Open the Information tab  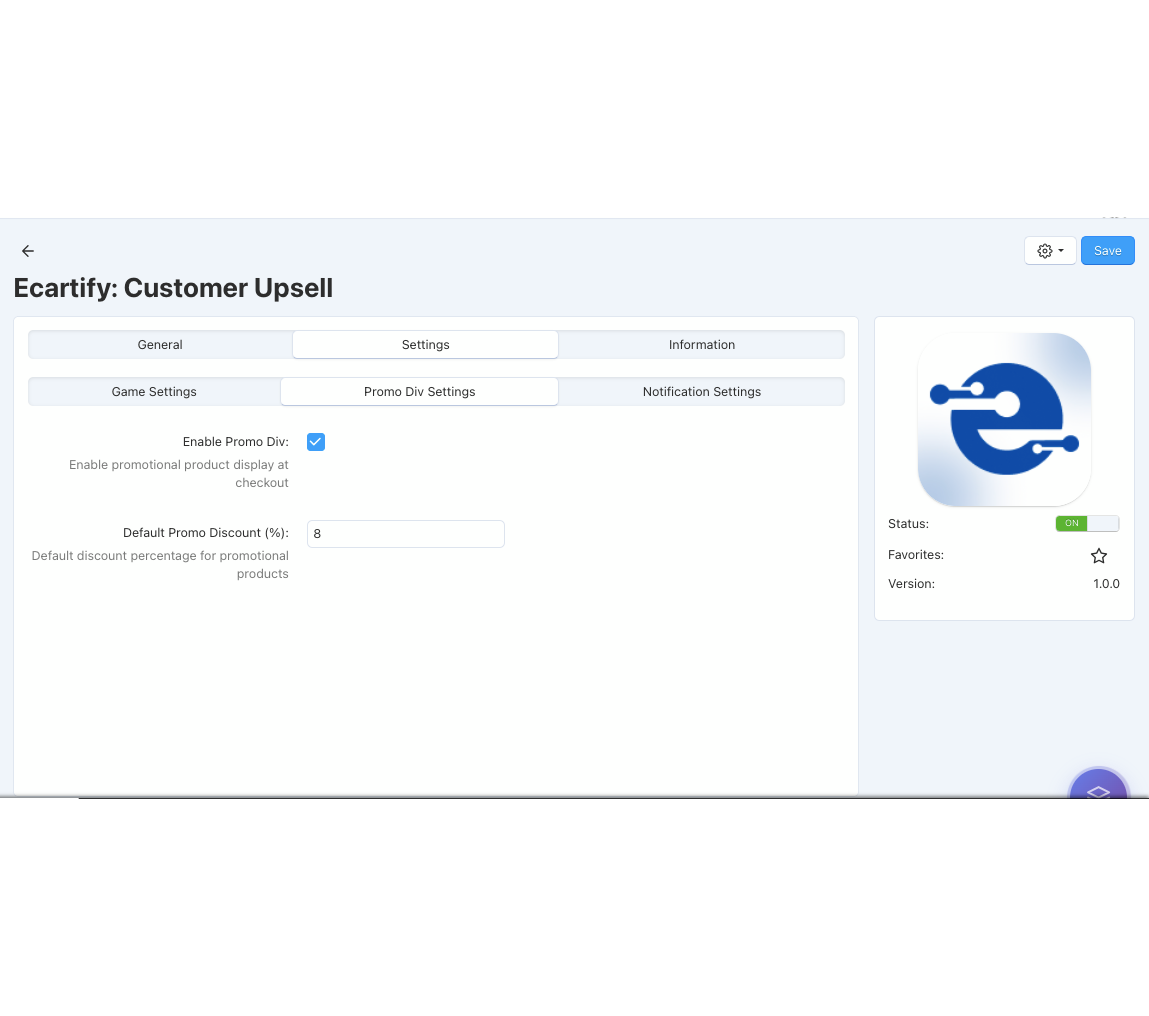(701, 345)
